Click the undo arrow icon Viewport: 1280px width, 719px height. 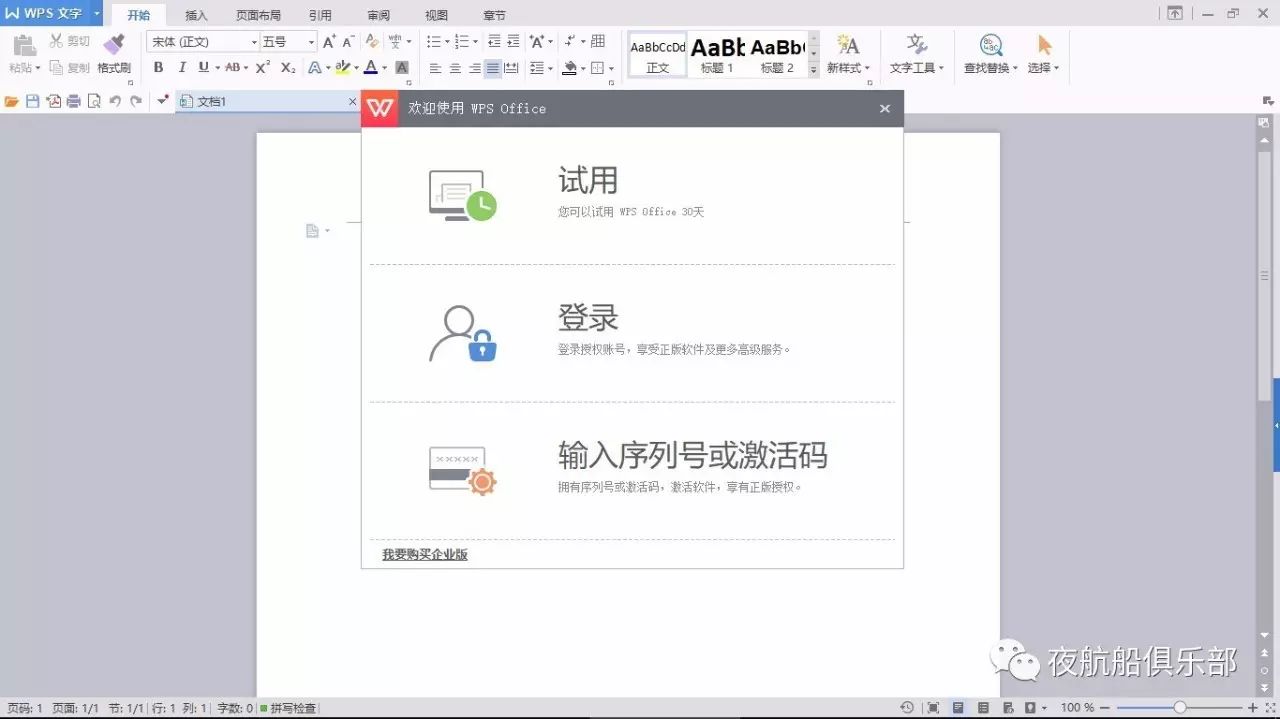point(117,100)
